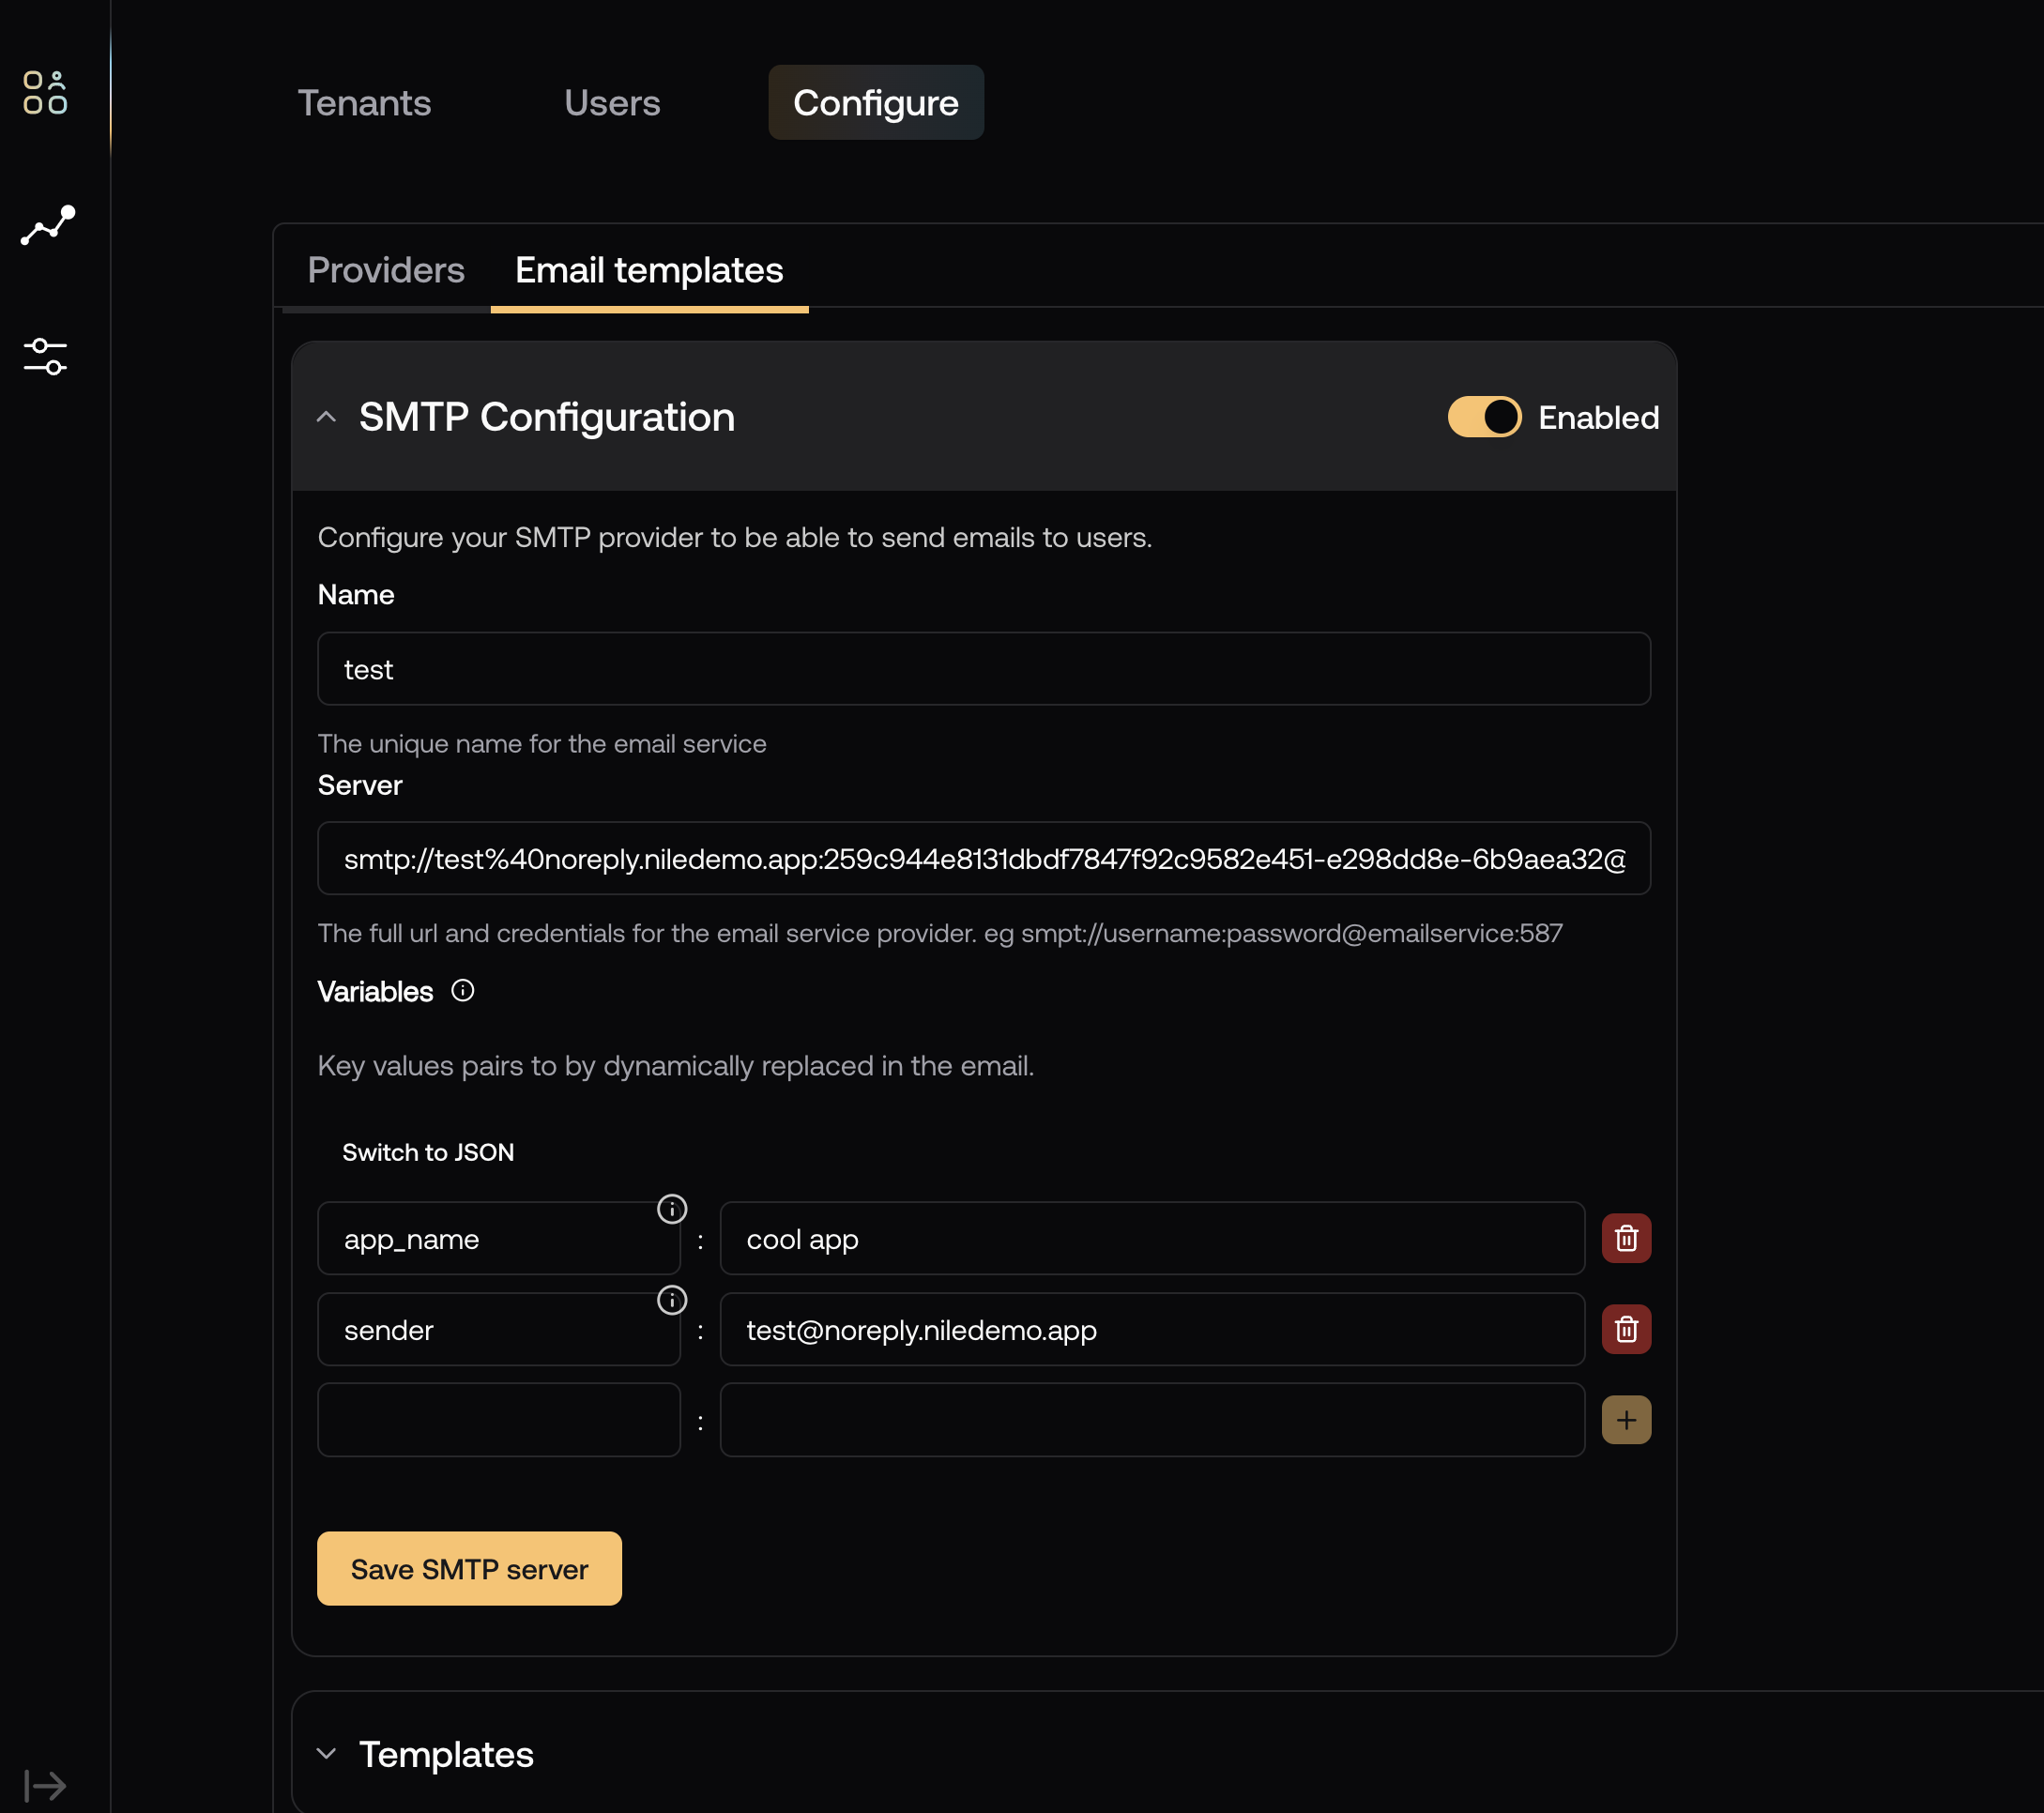The image size is (2044, 1813).
Task: Add a new variable with plus button
Action: point(1625,1420)
